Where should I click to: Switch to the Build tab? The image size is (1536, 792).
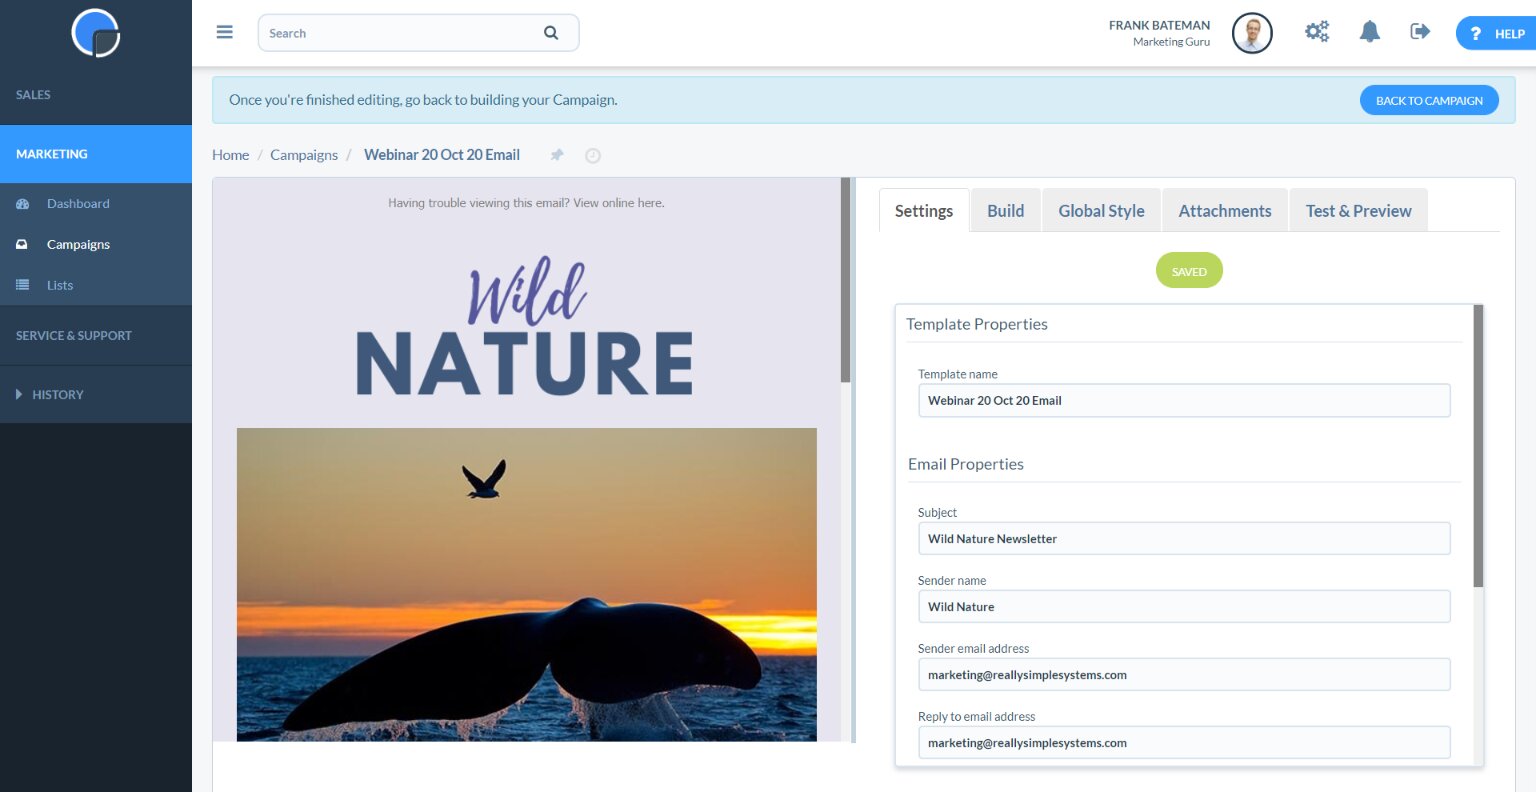1005,211
